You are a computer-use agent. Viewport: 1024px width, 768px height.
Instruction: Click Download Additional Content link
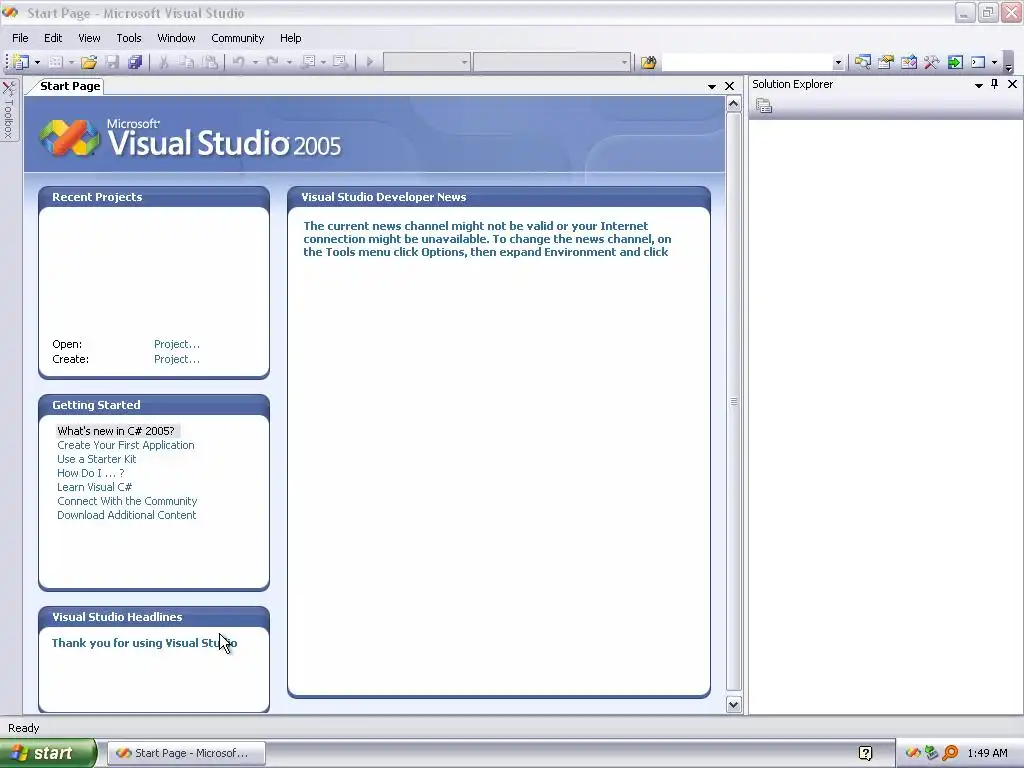click(x=127, y=515)
